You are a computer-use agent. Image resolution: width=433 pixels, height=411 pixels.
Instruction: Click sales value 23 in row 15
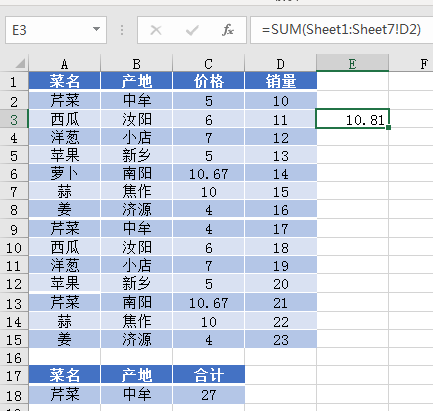coord(280,339)
